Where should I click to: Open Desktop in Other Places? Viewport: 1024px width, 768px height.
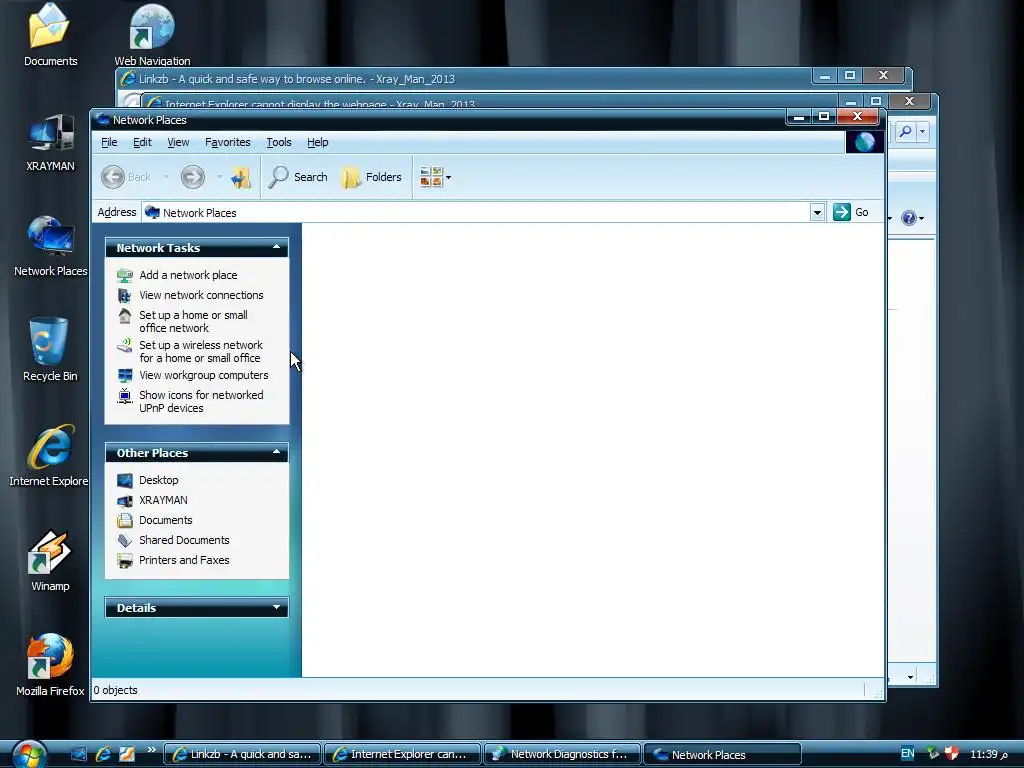(x=159, y=480)
